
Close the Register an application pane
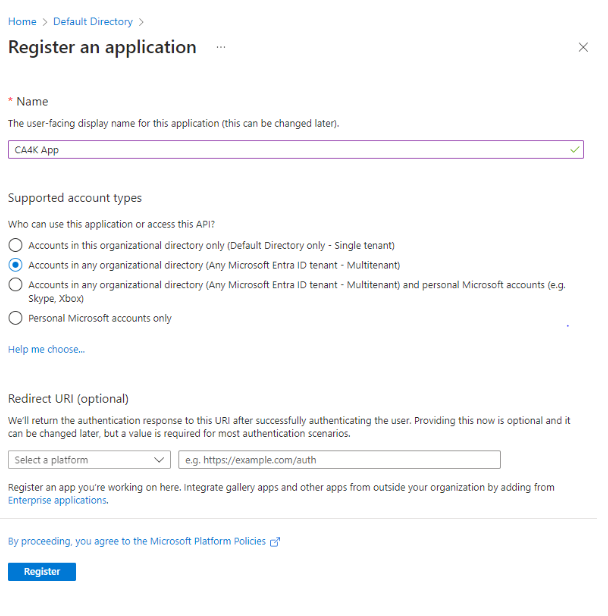coord(583,47)
